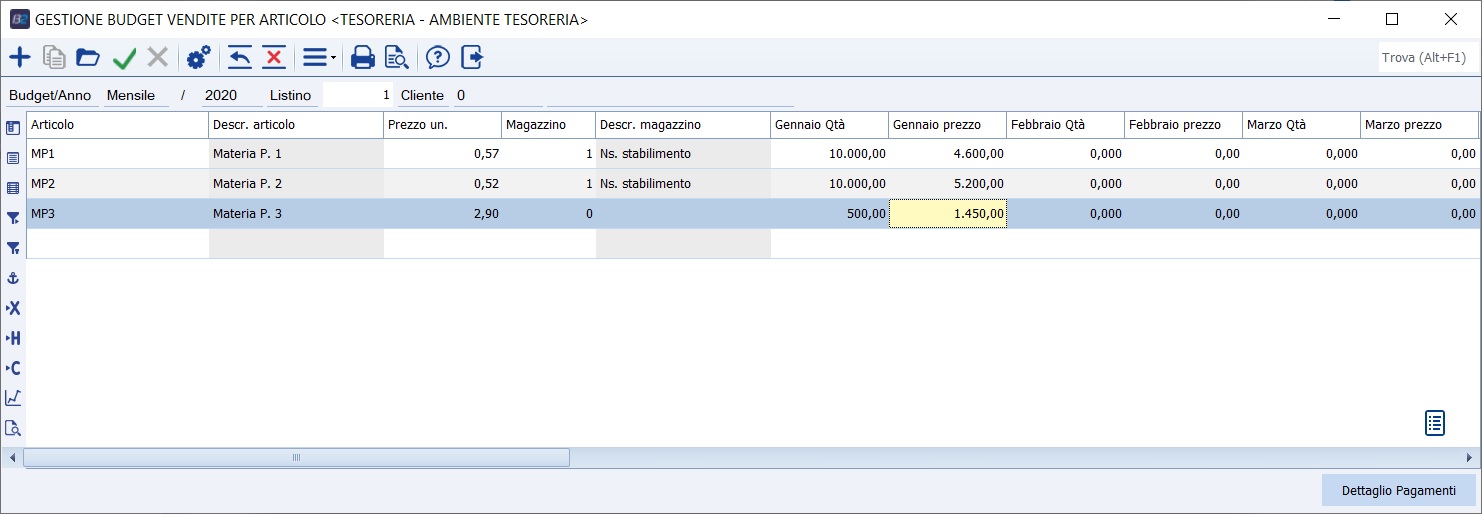
Task: Click the upper filter funnel sidebar icon
Action: click(13, 218)
